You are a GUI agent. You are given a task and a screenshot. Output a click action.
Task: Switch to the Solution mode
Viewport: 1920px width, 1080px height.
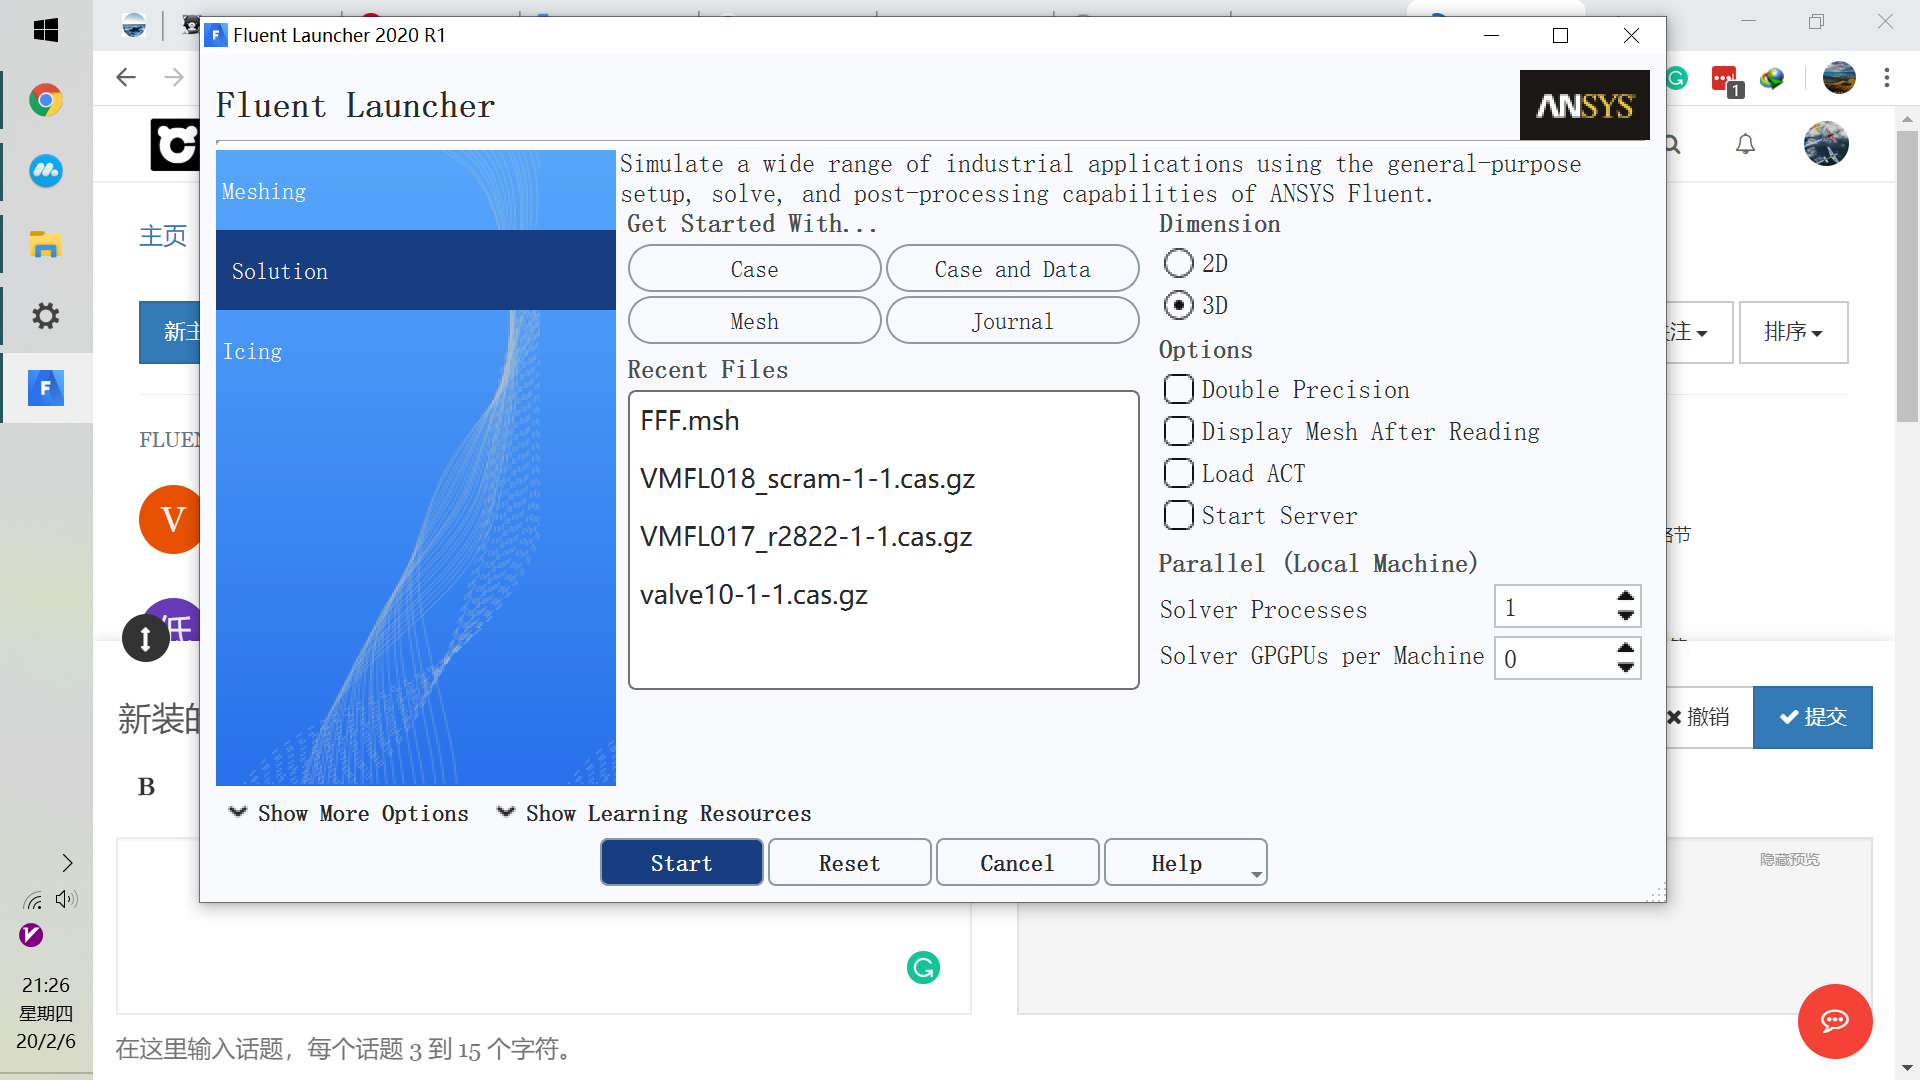pyautogui.click(x=416, y=271)
